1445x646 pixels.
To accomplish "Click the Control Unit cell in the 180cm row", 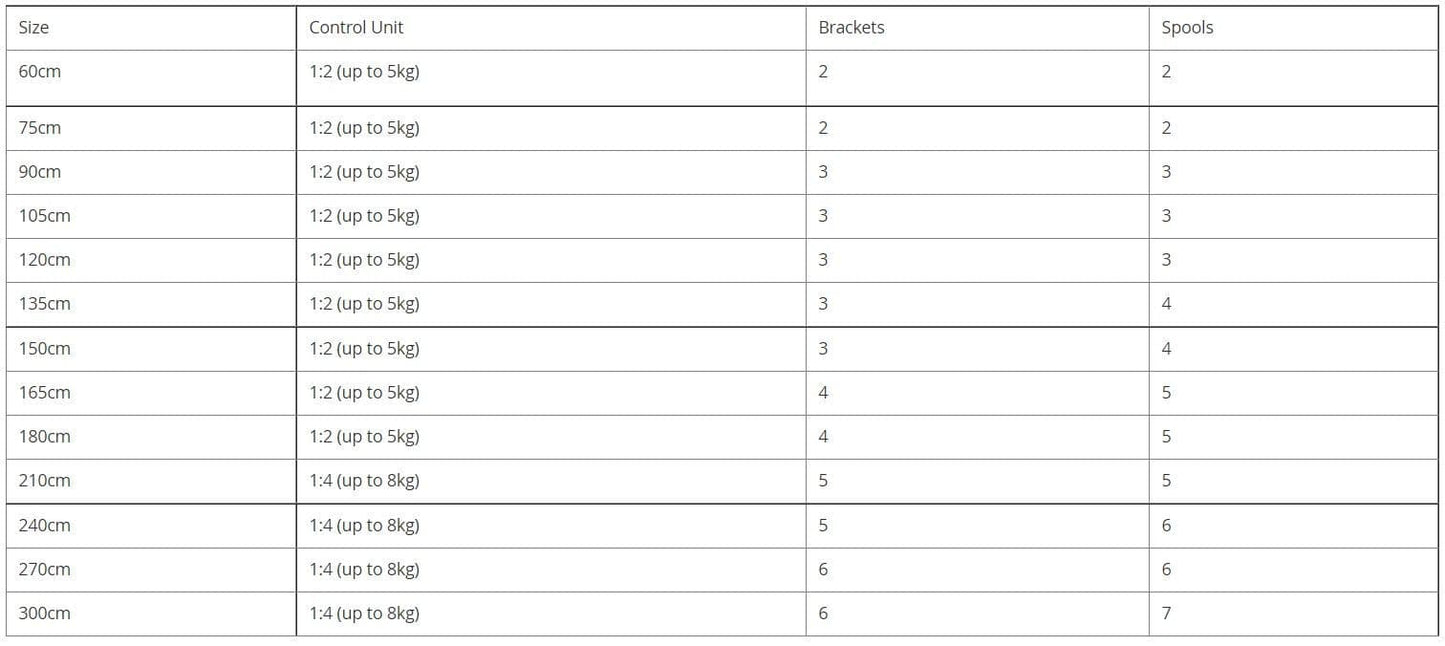I will [x=364, y=437].
